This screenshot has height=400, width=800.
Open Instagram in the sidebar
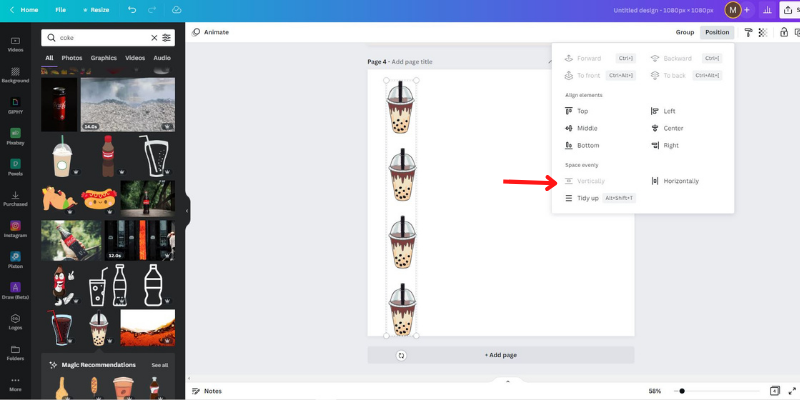click(x=15, y=230)
